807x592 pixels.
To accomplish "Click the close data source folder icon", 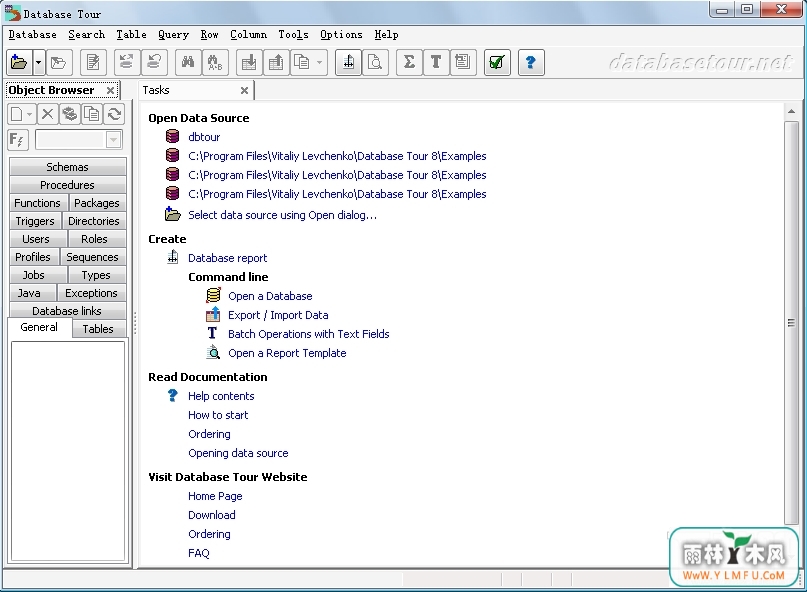I will click(x=59, y=63).
